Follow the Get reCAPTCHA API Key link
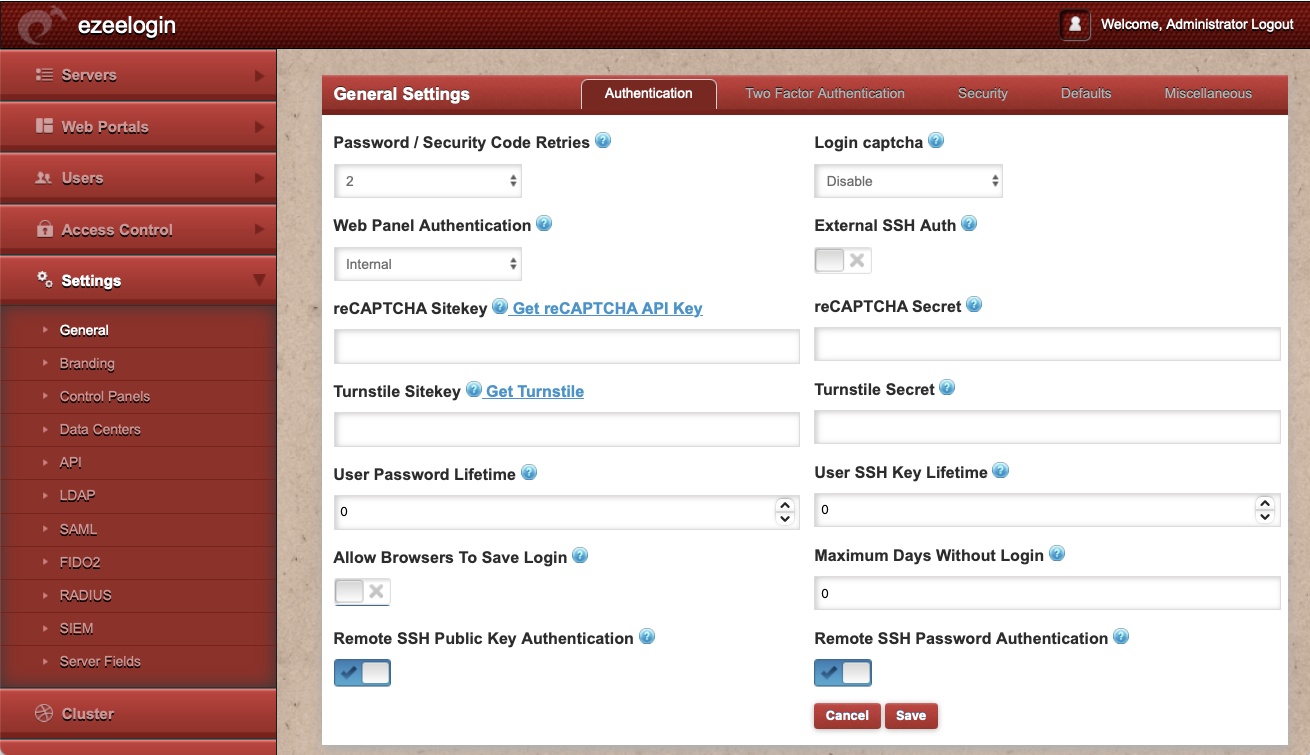The image size is (1310, 755). (x=607, y=308)
